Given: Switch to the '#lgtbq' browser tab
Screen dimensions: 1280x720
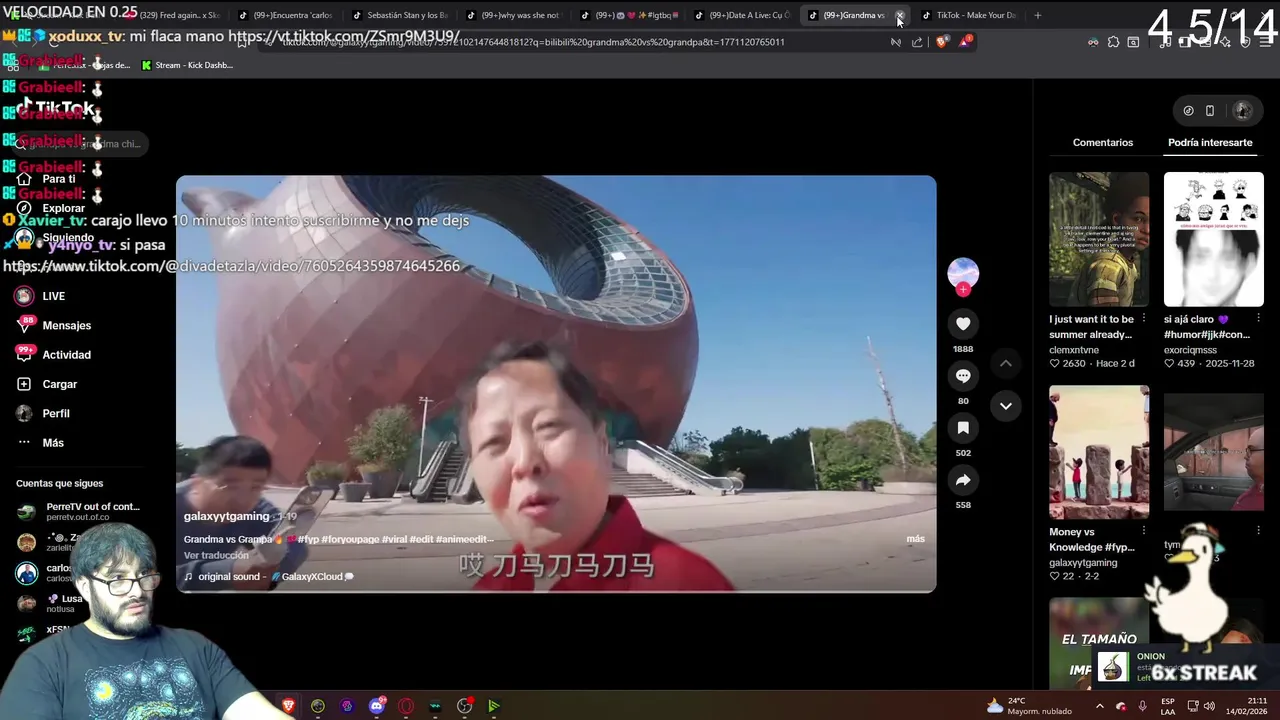Looking at the screenshot, I should pos(629,15).
